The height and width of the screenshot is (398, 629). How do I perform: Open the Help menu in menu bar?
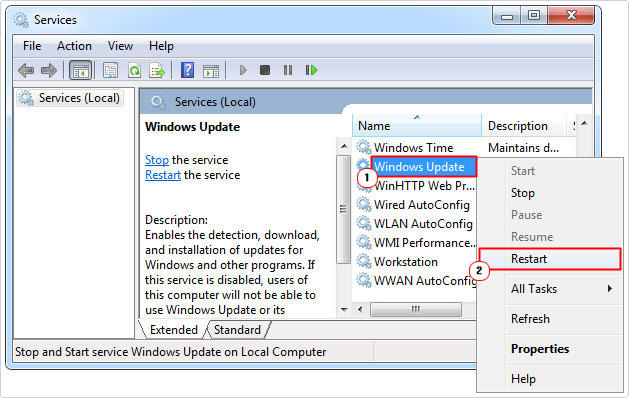pos(161,46)
